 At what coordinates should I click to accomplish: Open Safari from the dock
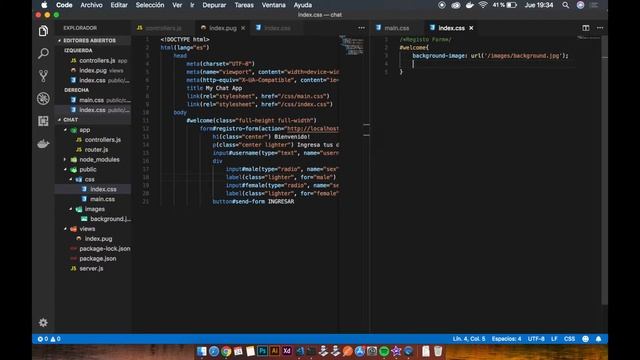(x=213, y=351)
